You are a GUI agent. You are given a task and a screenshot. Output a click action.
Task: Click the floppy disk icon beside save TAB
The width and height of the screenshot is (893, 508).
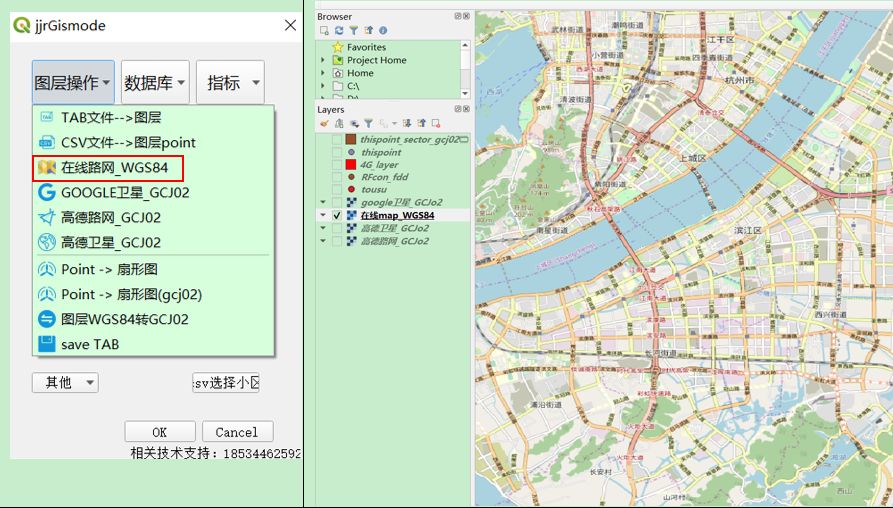coord(47,344)
